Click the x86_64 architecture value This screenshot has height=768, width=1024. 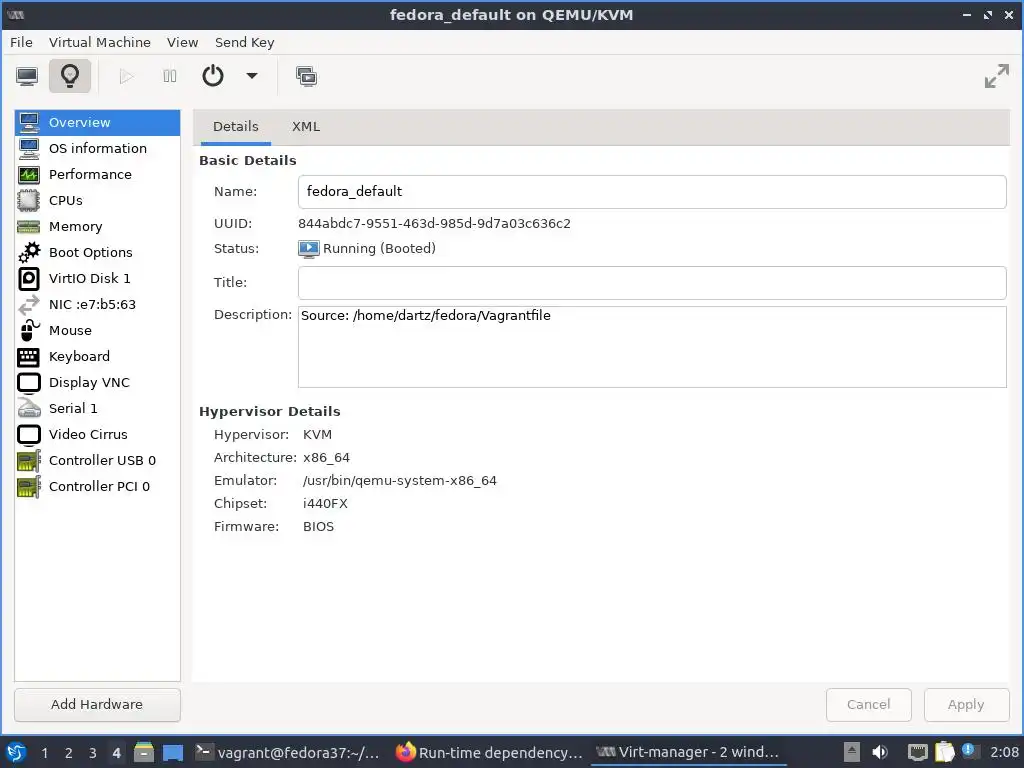click(x=327, y=458)
